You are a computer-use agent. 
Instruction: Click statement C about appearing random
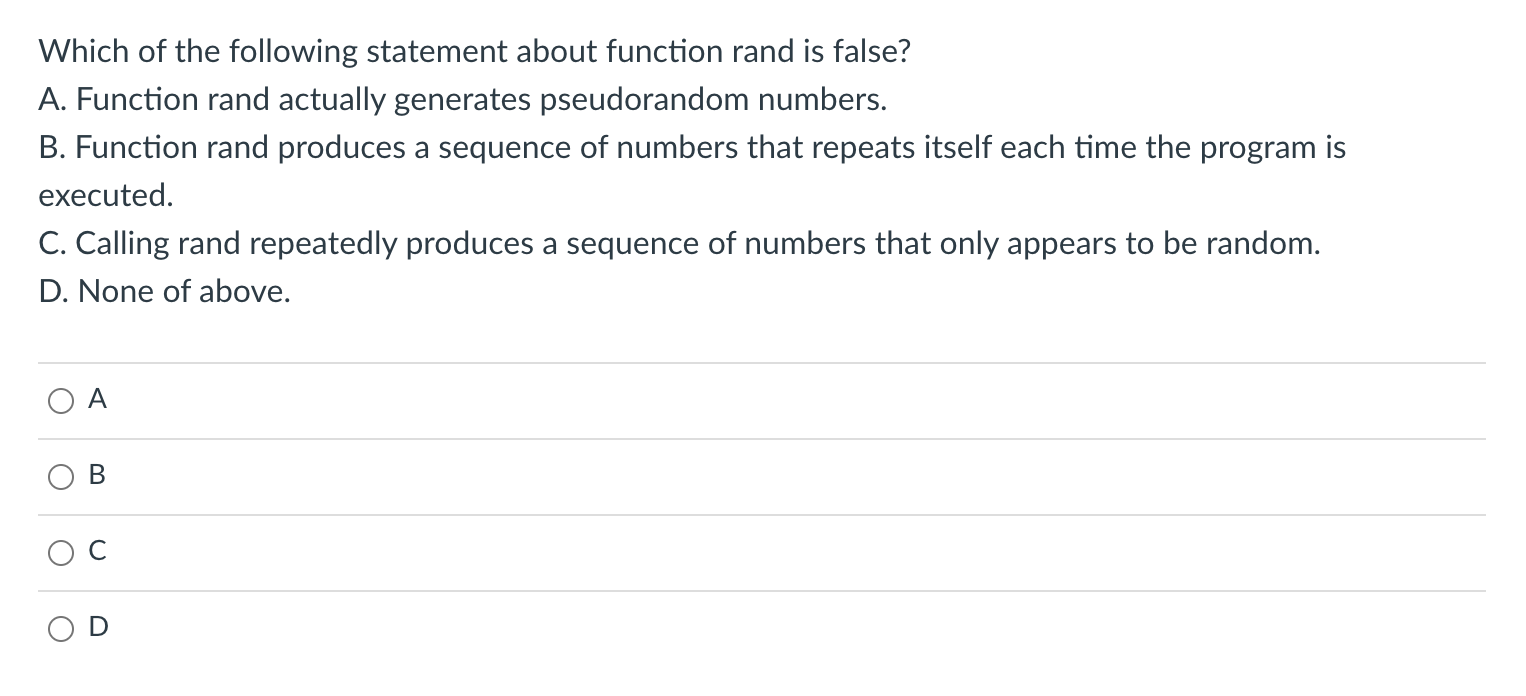(679, 244)
